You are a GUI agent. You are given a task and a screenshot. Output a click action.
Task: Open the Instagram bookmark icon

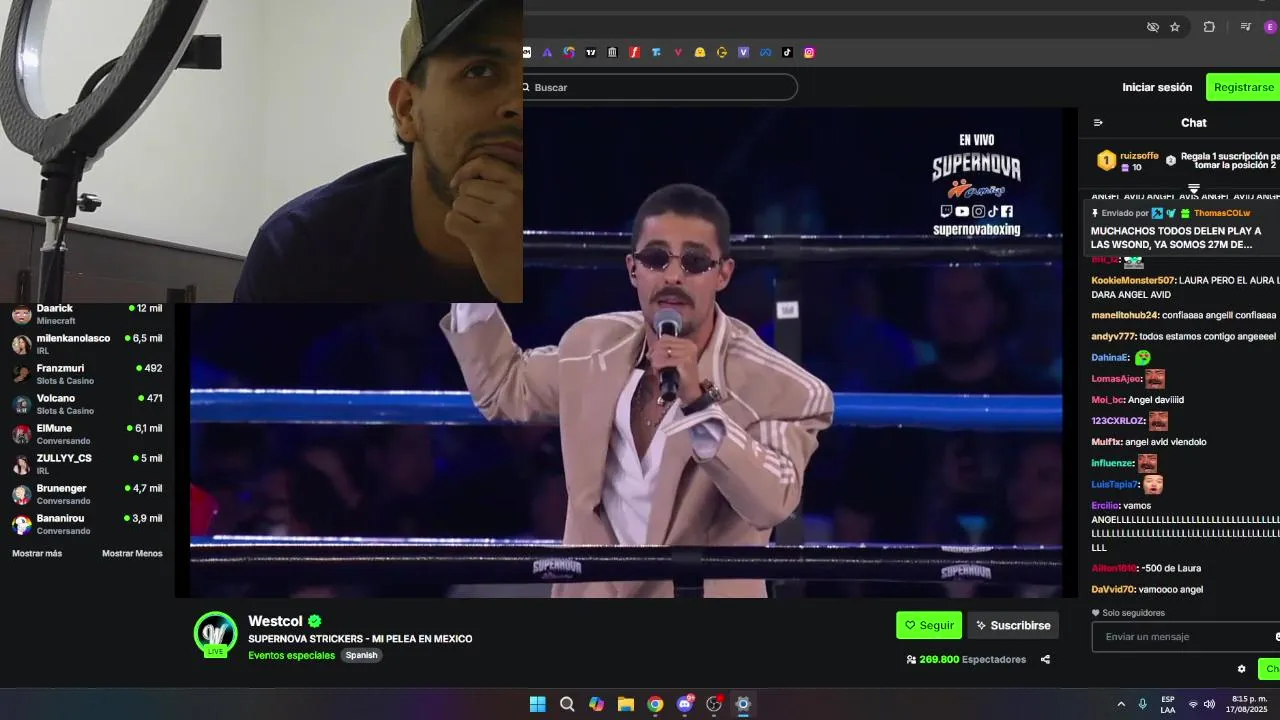[x=809, y=52]
